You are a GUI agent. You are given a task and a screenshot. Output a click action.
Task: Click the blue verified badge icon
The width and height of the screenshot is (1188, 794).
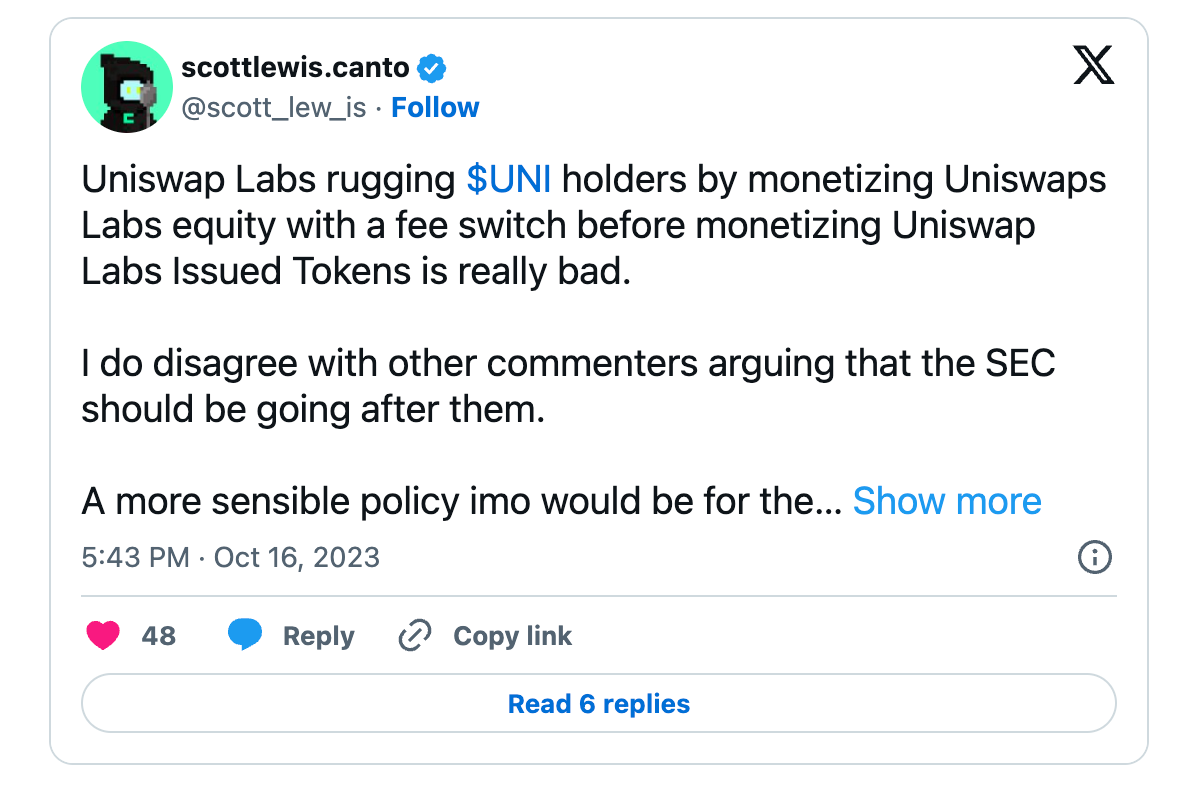(x=432, y=68)
